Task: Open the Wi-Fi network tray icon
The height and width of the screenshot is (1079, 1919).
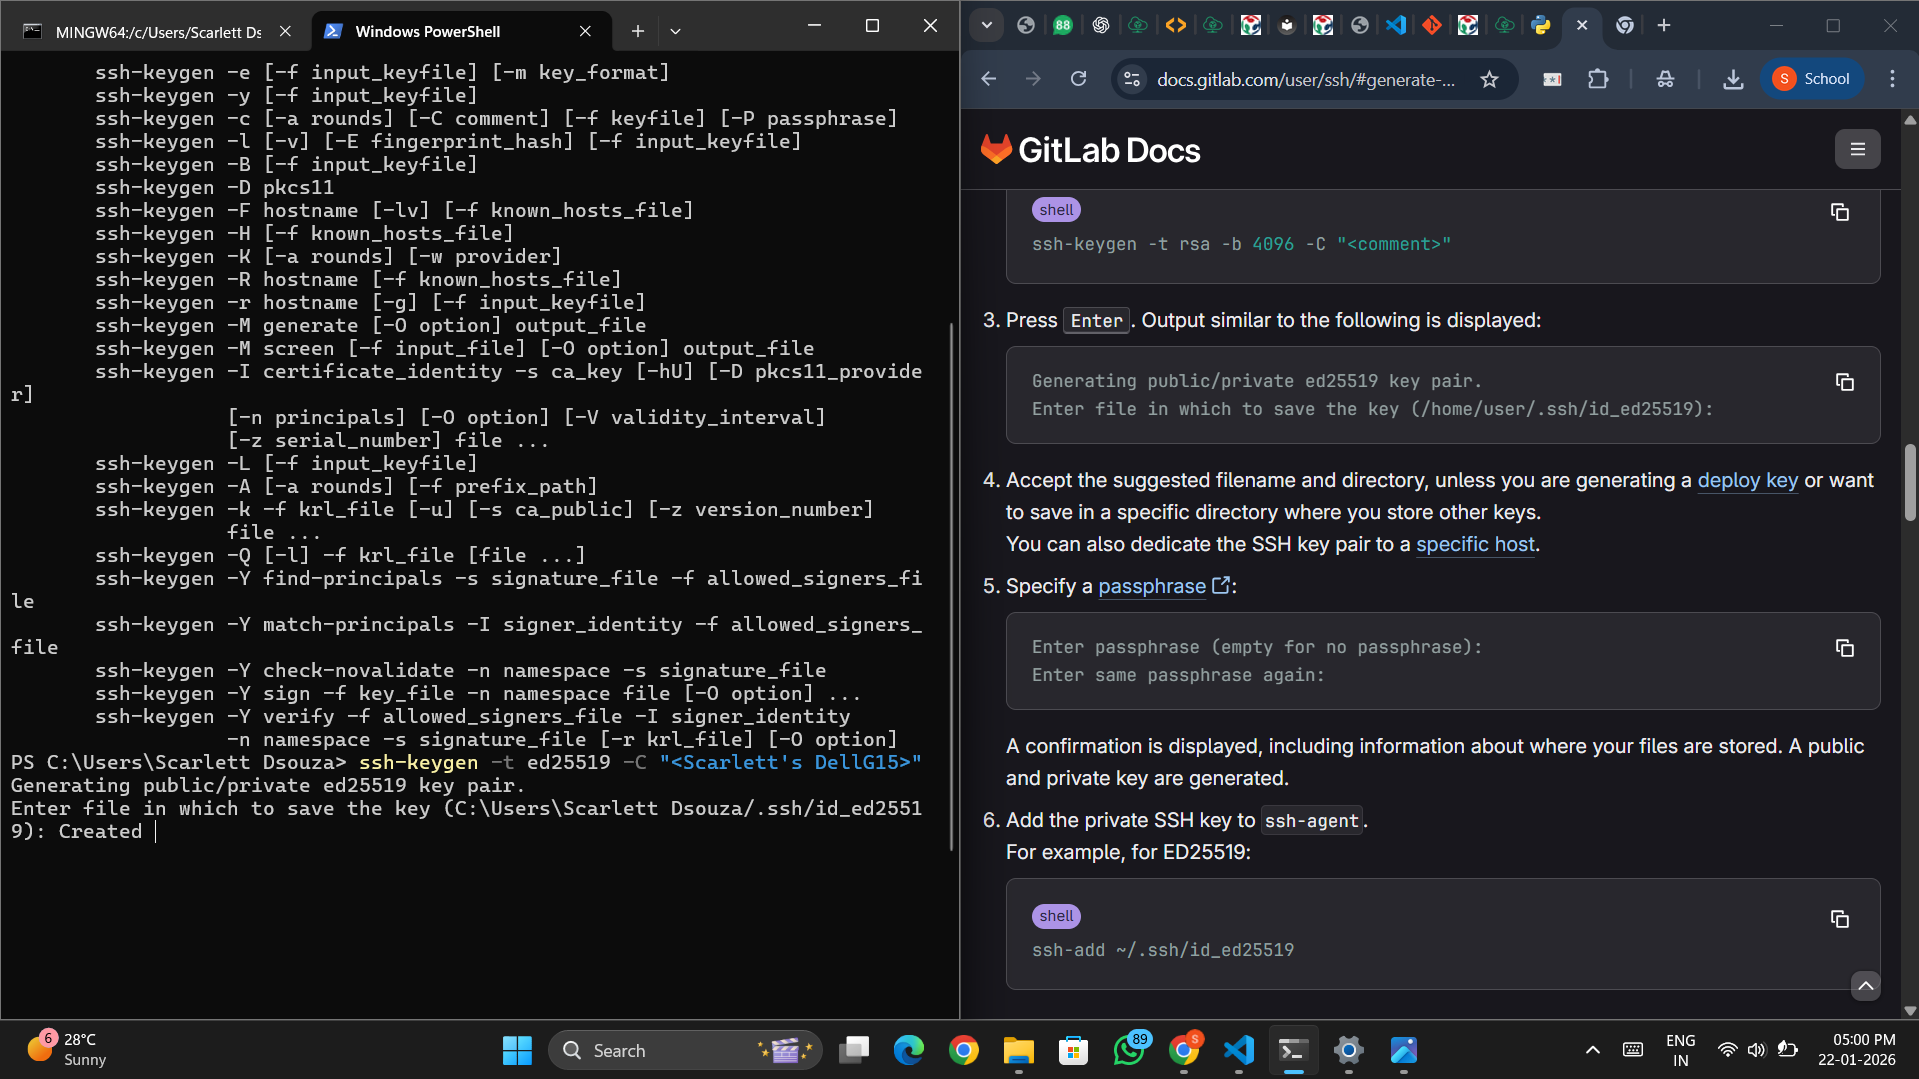Action: (1727, 1050)
